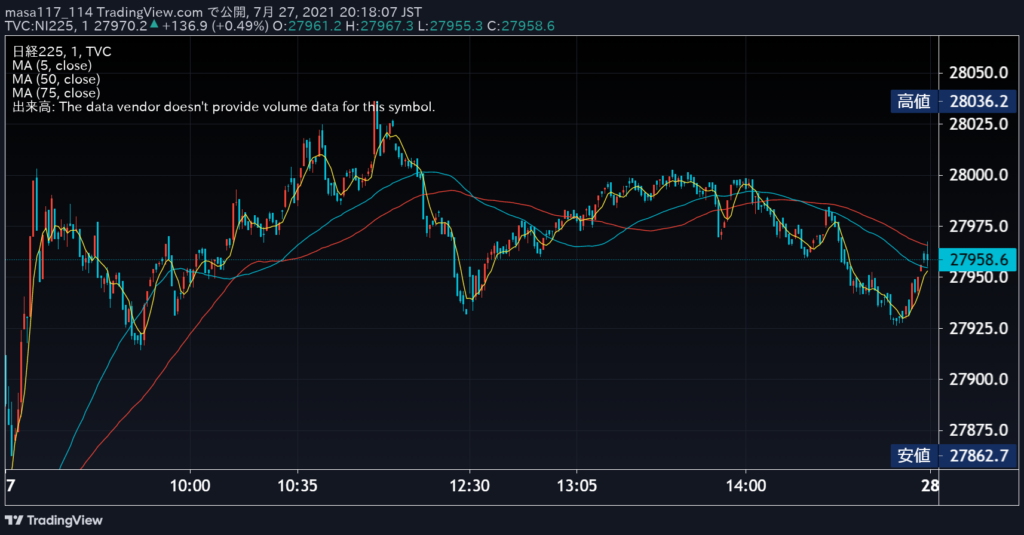Click the O:27961.2 open value in header
Image resolution: width=1024 pixels, height=535 pixels.
306,26
